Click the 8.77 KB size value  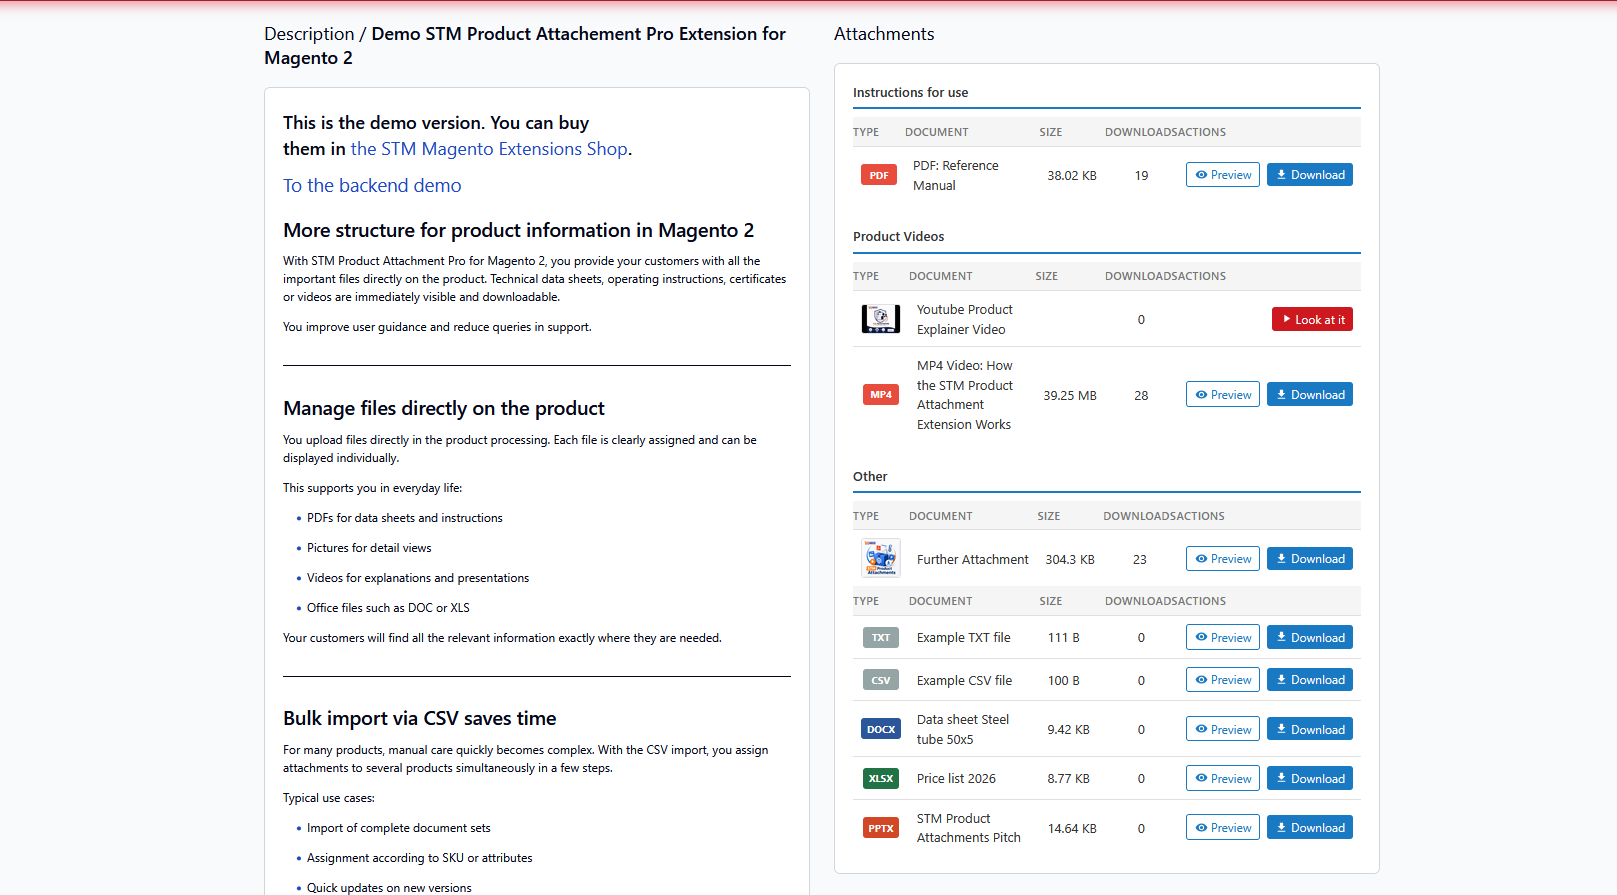[1068, 779]
